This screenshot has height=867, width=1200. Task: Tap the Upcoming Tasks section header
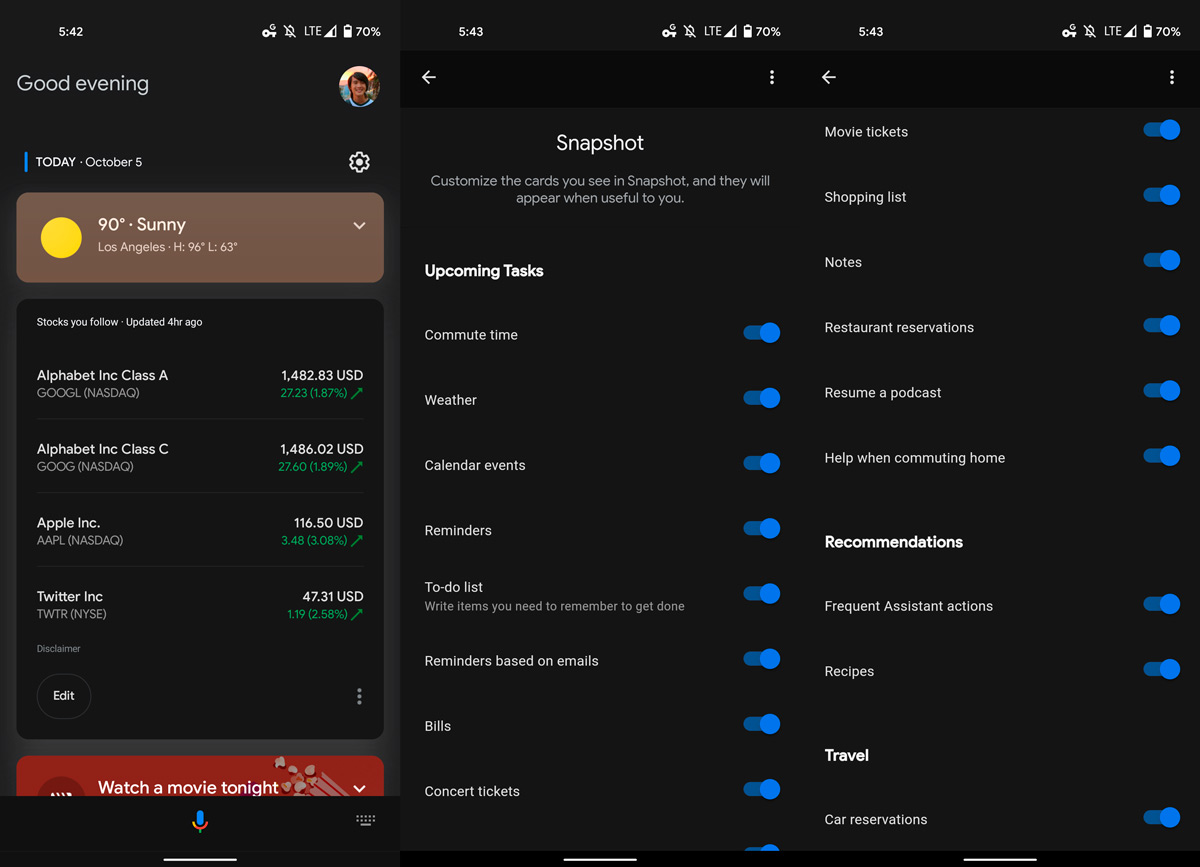(484, 271)
